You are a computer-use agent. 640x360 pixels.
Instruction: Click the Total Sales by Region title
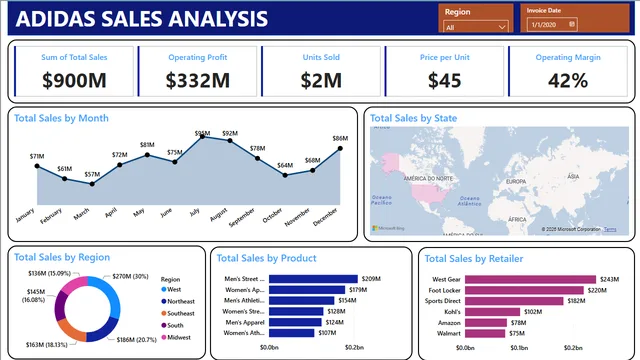coord(62,257)
